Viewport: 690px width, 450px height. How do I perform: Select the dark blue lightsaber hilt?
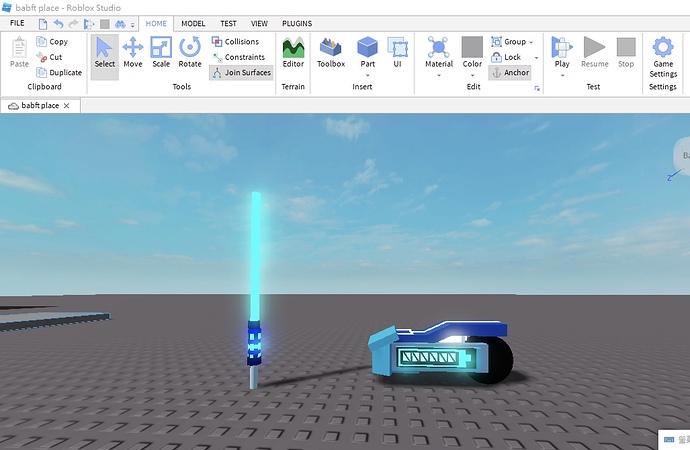coord(254,342)
